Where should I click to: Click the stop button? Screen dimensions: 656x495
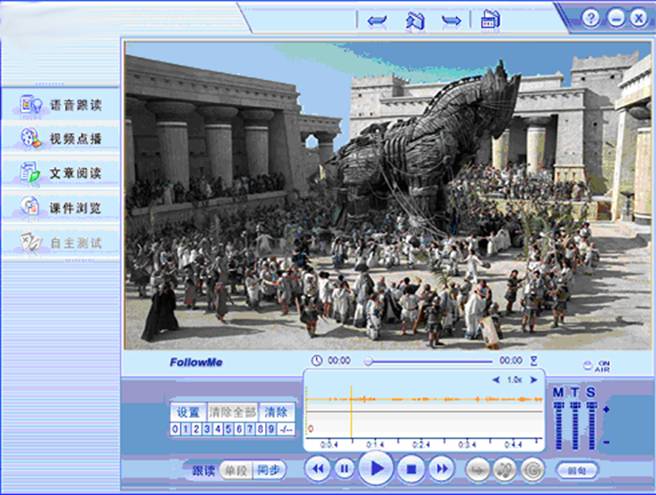[411, 469]
